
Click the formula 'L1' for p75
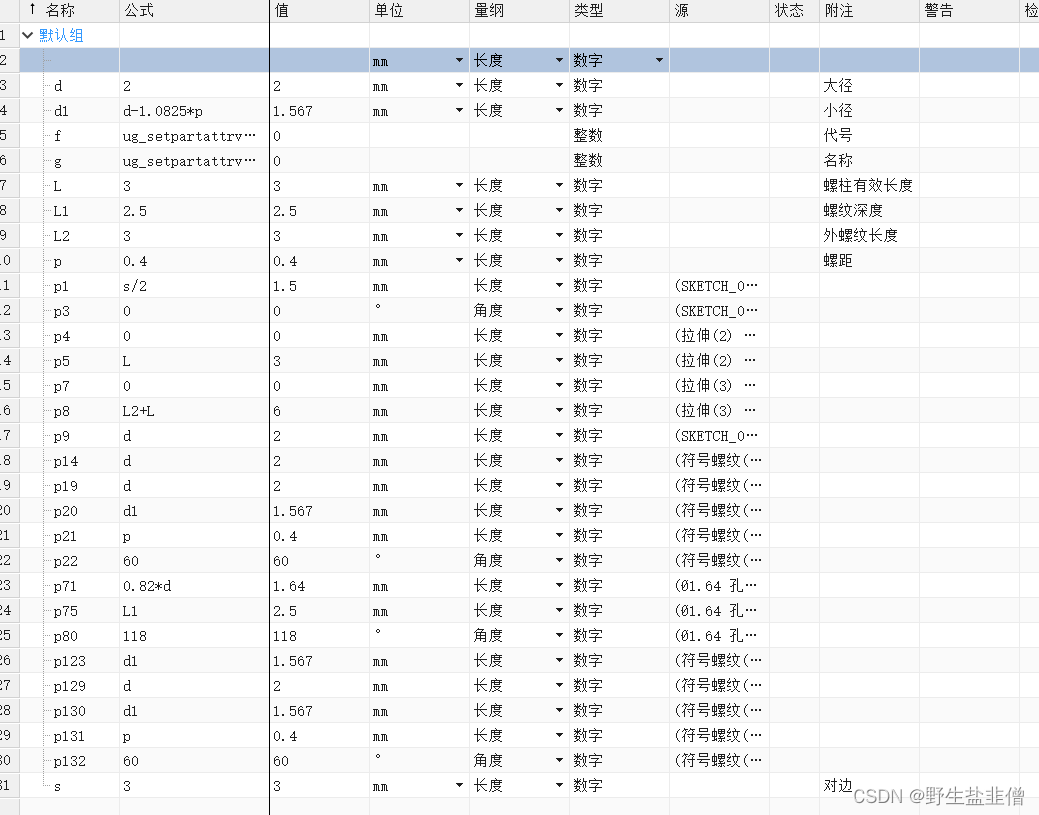tap(130, 611)
